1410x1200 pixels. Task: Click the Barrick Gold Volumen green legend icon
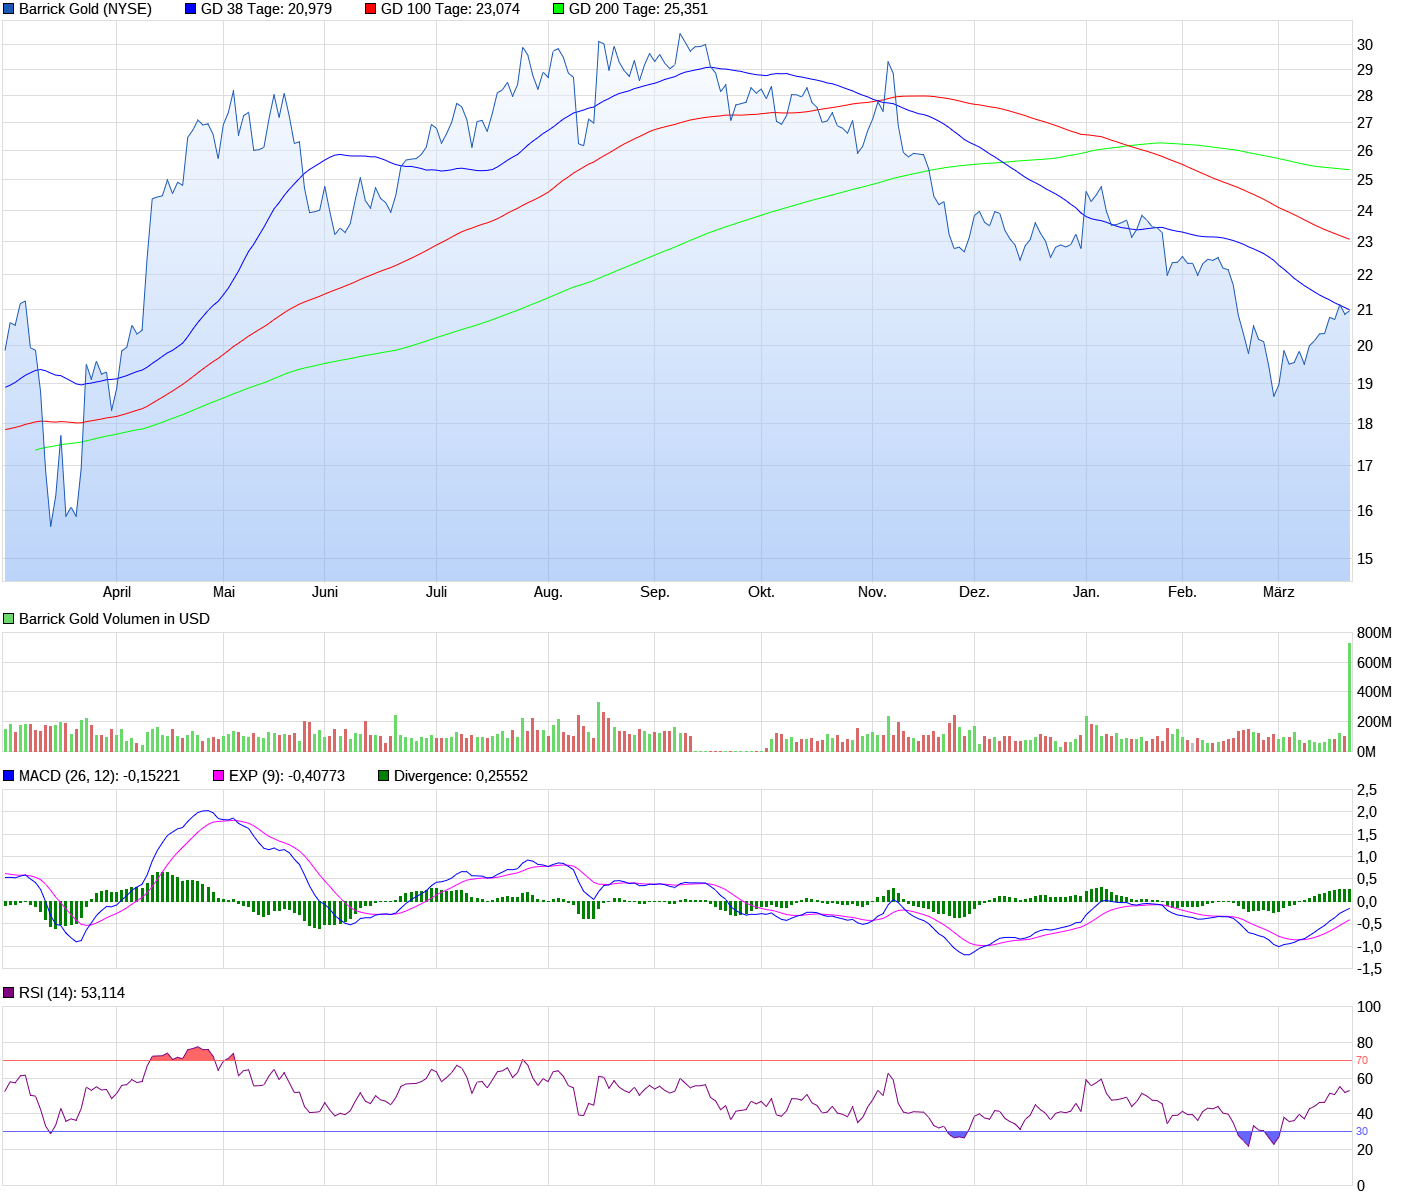click(x=8, y=618)
